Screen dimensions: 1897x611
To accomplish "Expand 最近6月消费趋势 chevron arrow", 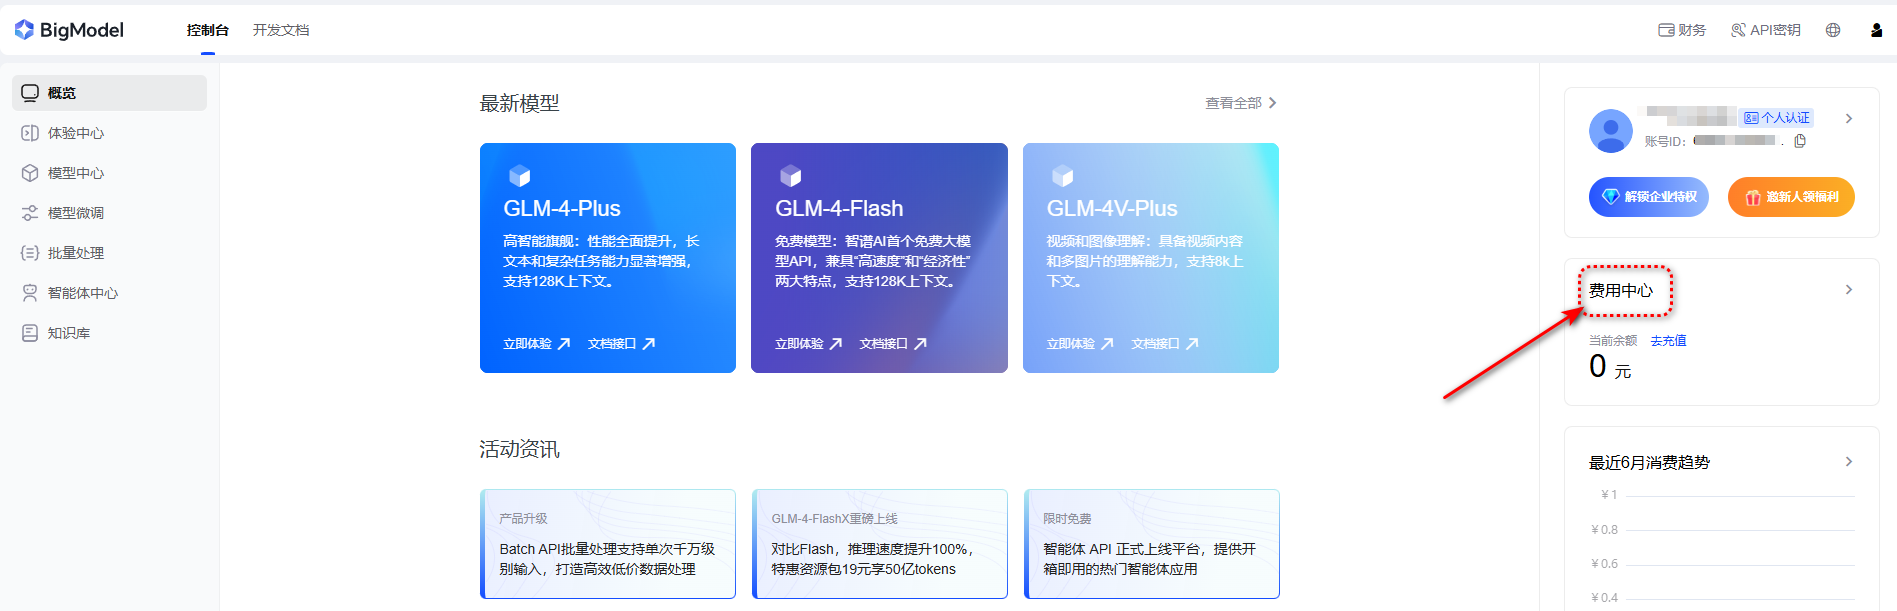I will pyautogui.click(x=1849, y=462).
